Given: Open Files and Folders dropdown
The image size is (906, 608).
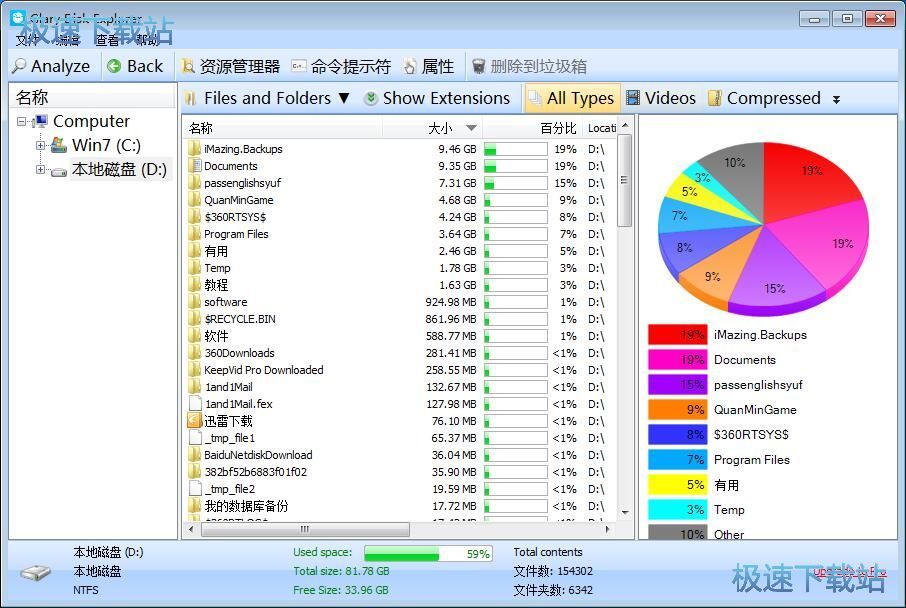Looking at the screenshot, I should [x=268, y=98].
